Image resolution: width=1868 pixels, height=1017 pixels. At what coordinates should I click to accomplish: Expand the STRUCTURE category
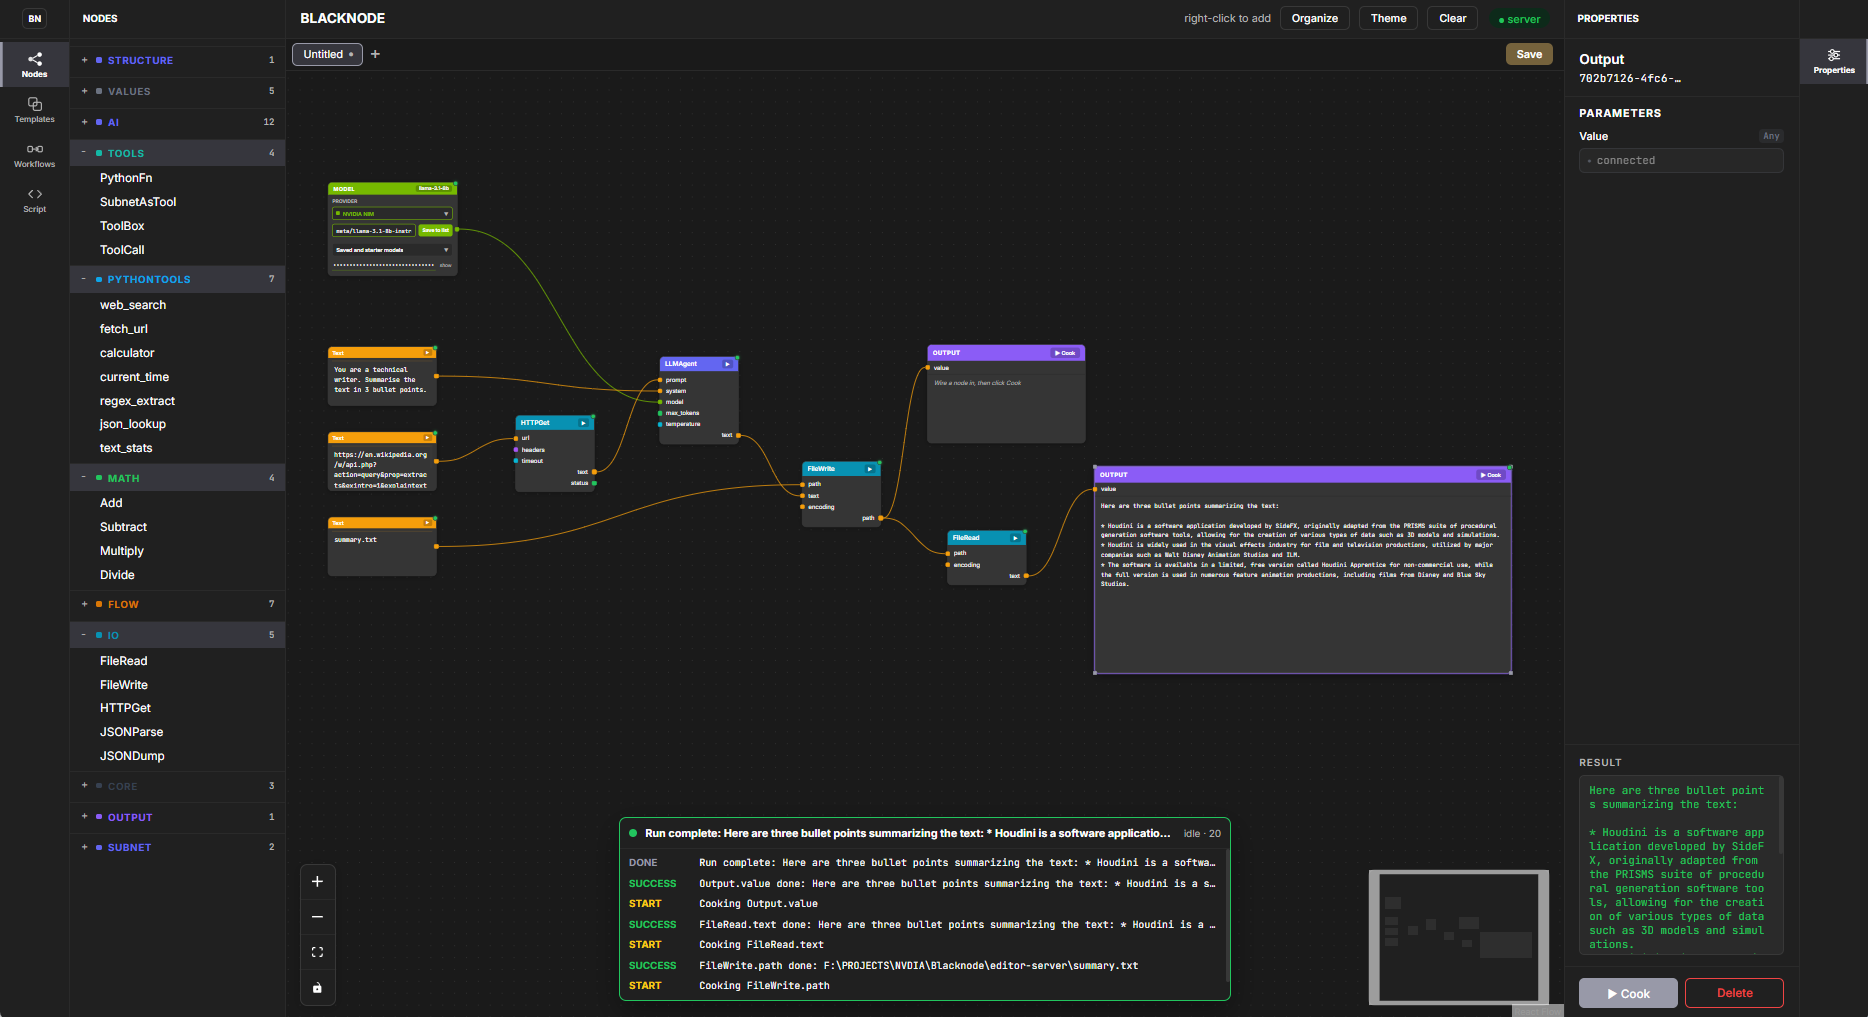pyautogui.click(x=177, y=60)
